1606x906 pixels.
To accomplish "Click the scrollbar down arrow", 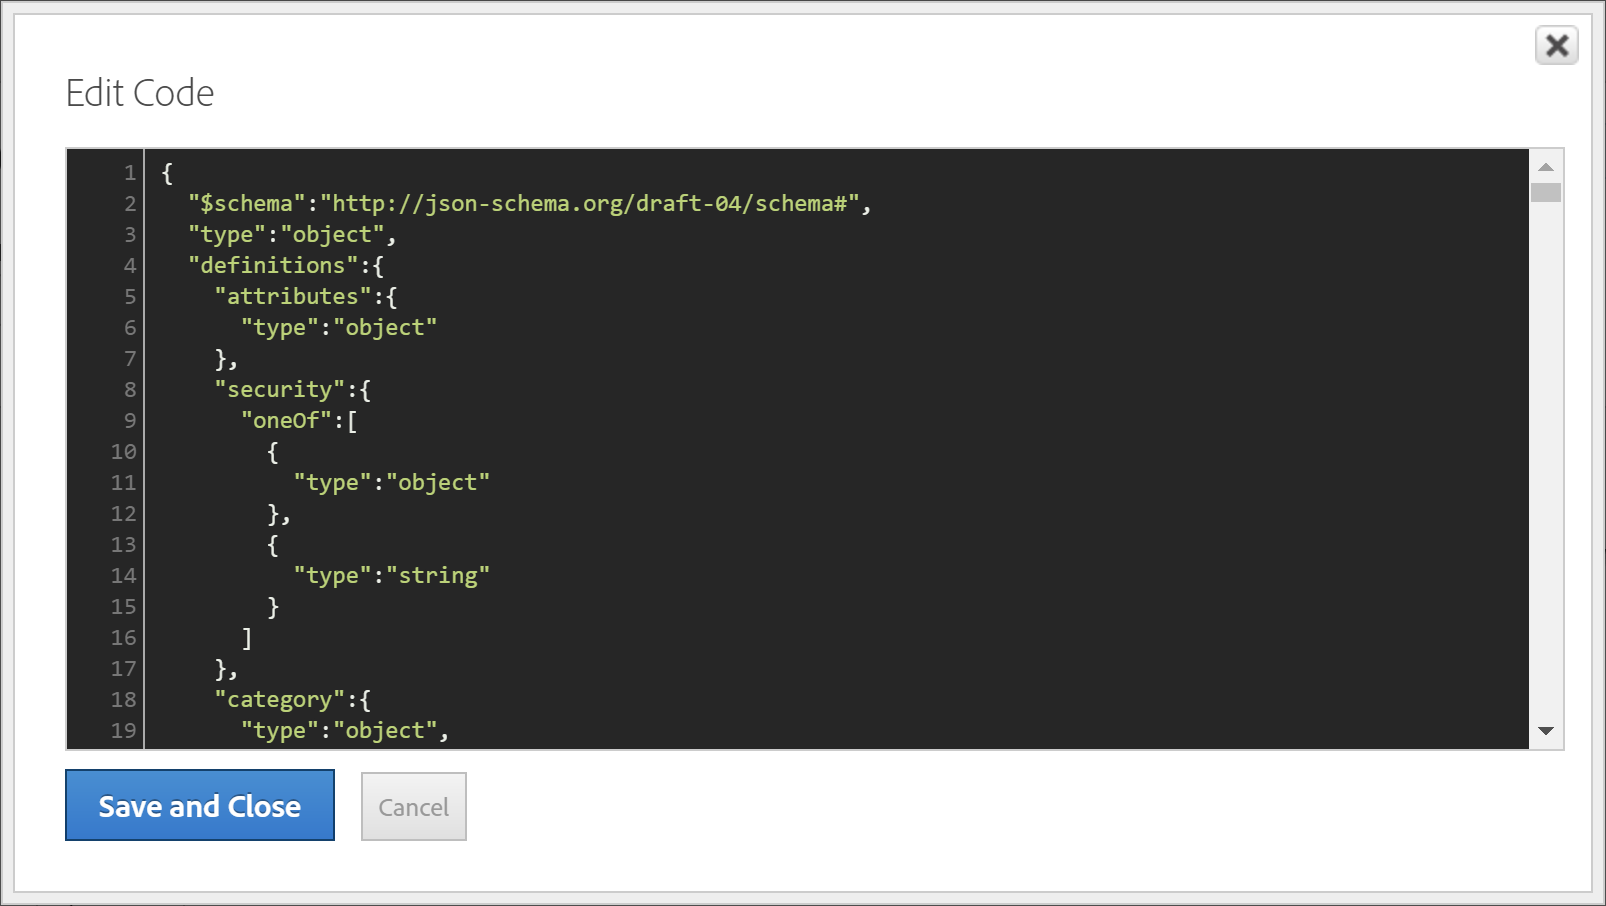I will (1546, 731).
